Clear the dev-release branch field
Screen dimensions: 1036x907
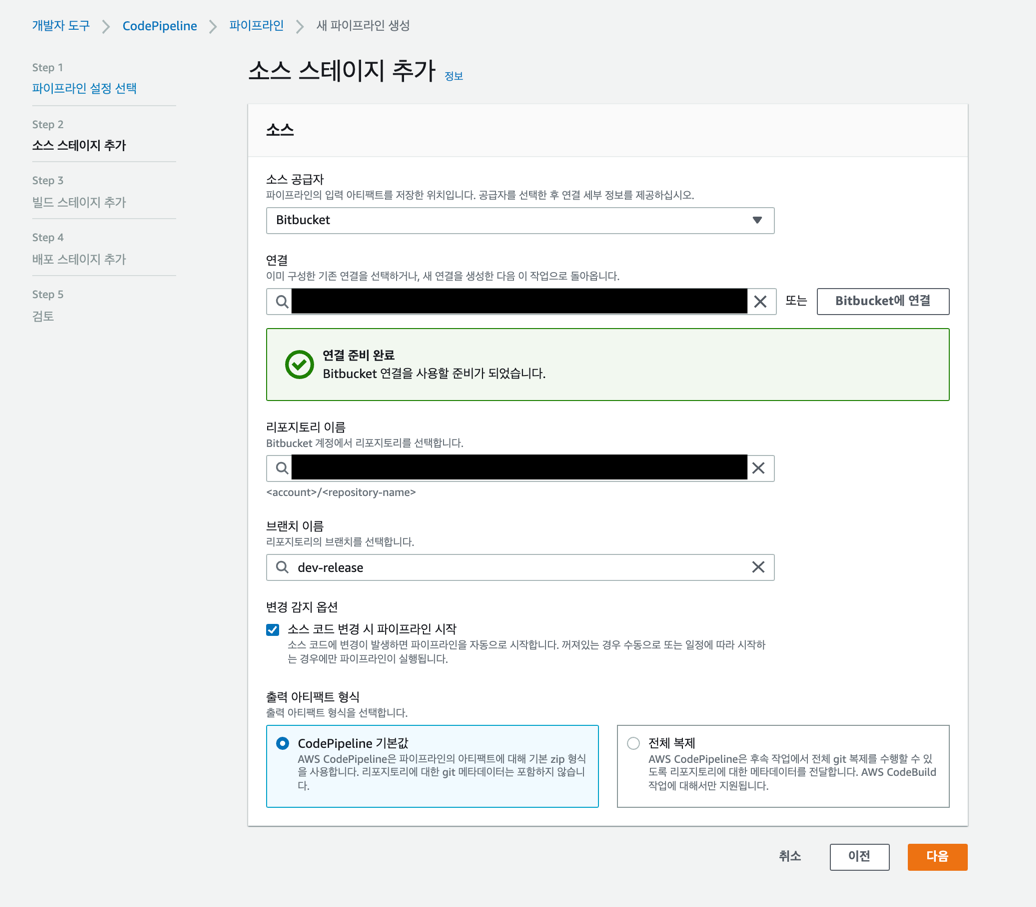click(758, 567)
